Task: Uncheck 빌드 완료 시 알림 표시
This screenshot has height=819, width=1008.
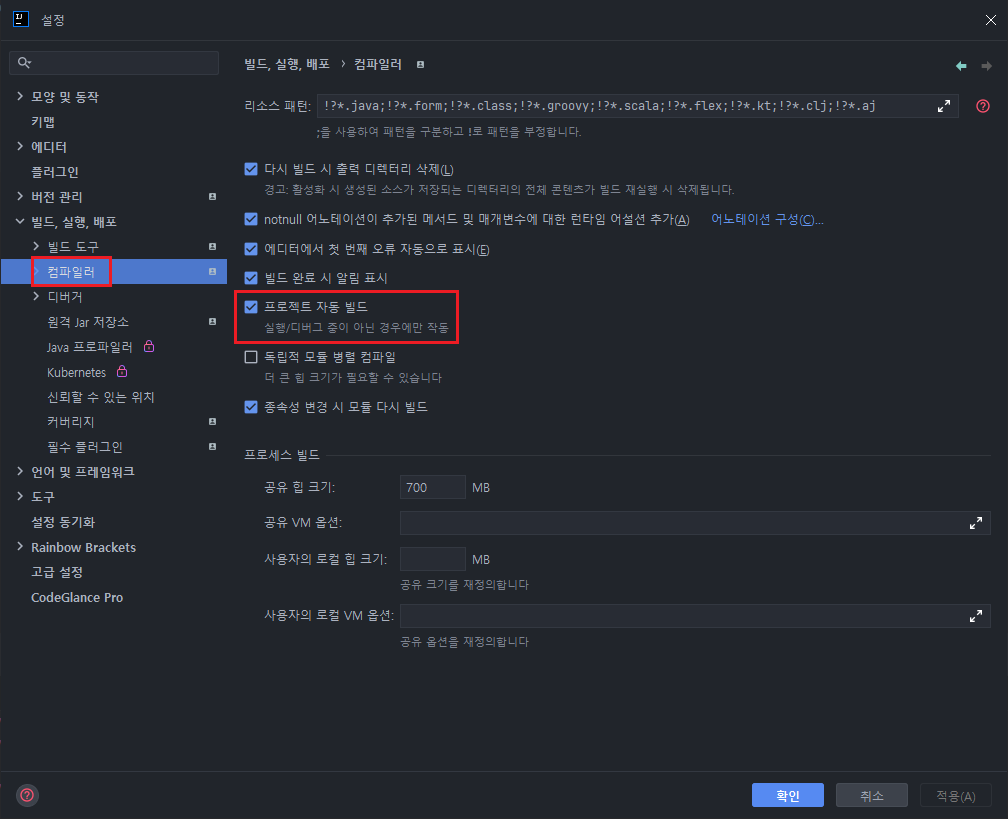Action: (250, 278)
